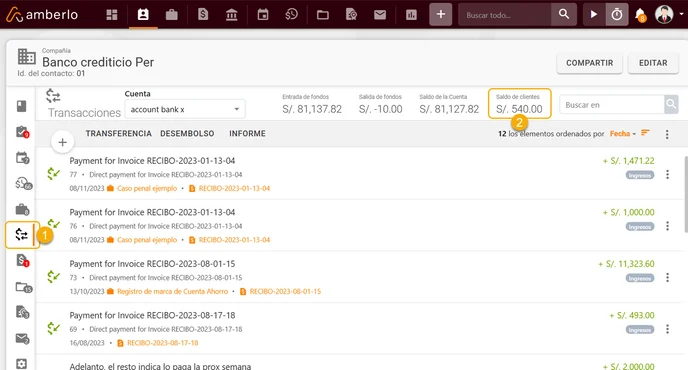Open the Matters briefcase icon in top bar
Viewport: 688px width, 370px height.
tap(172, 15)
